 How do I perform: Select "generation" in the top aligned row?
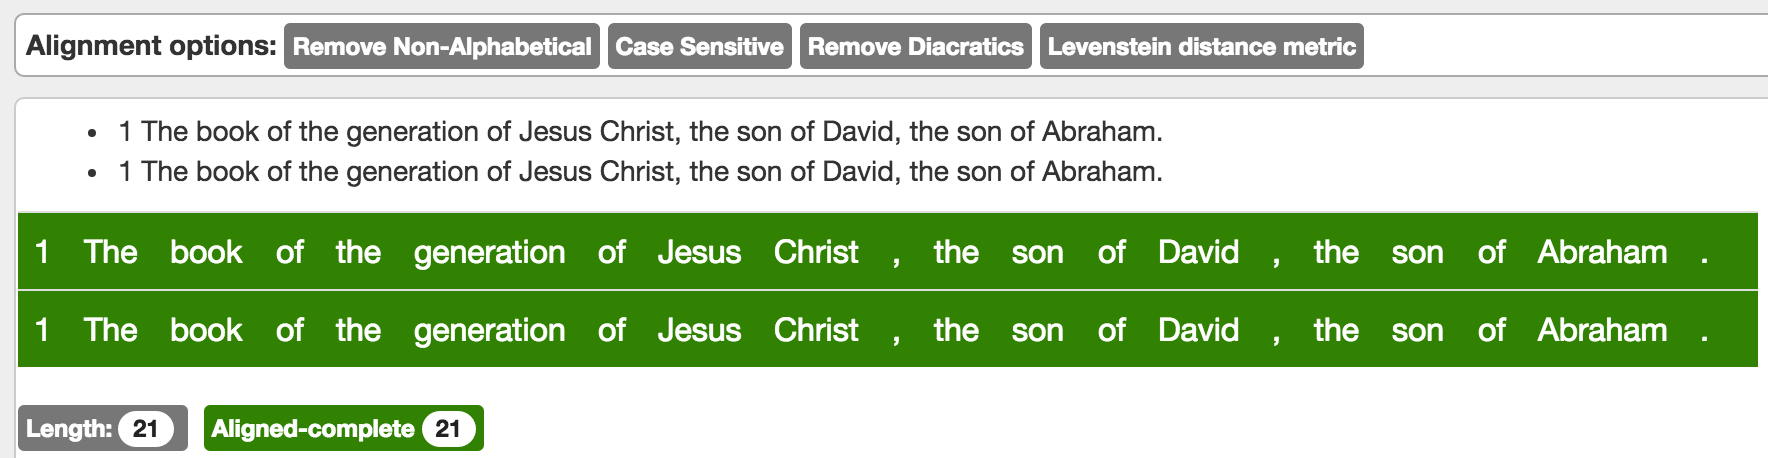[489, 252]
